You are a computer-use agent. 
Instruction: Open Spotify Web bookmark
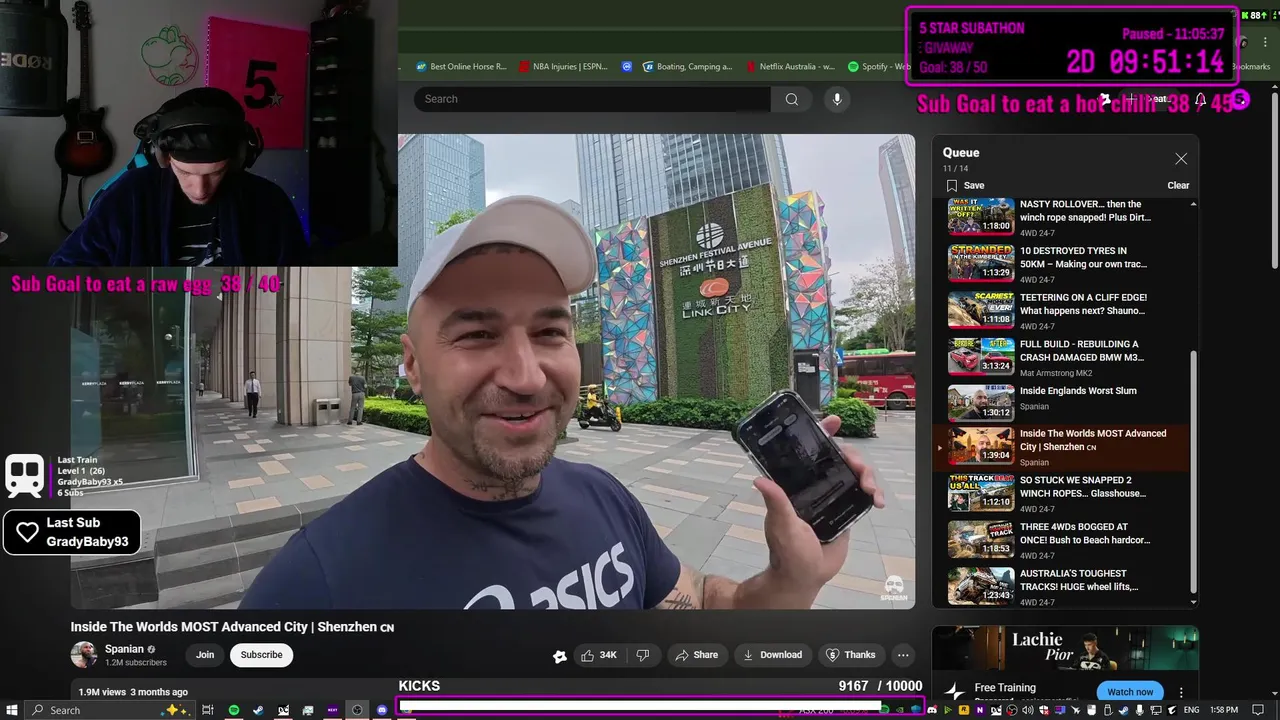880,67
